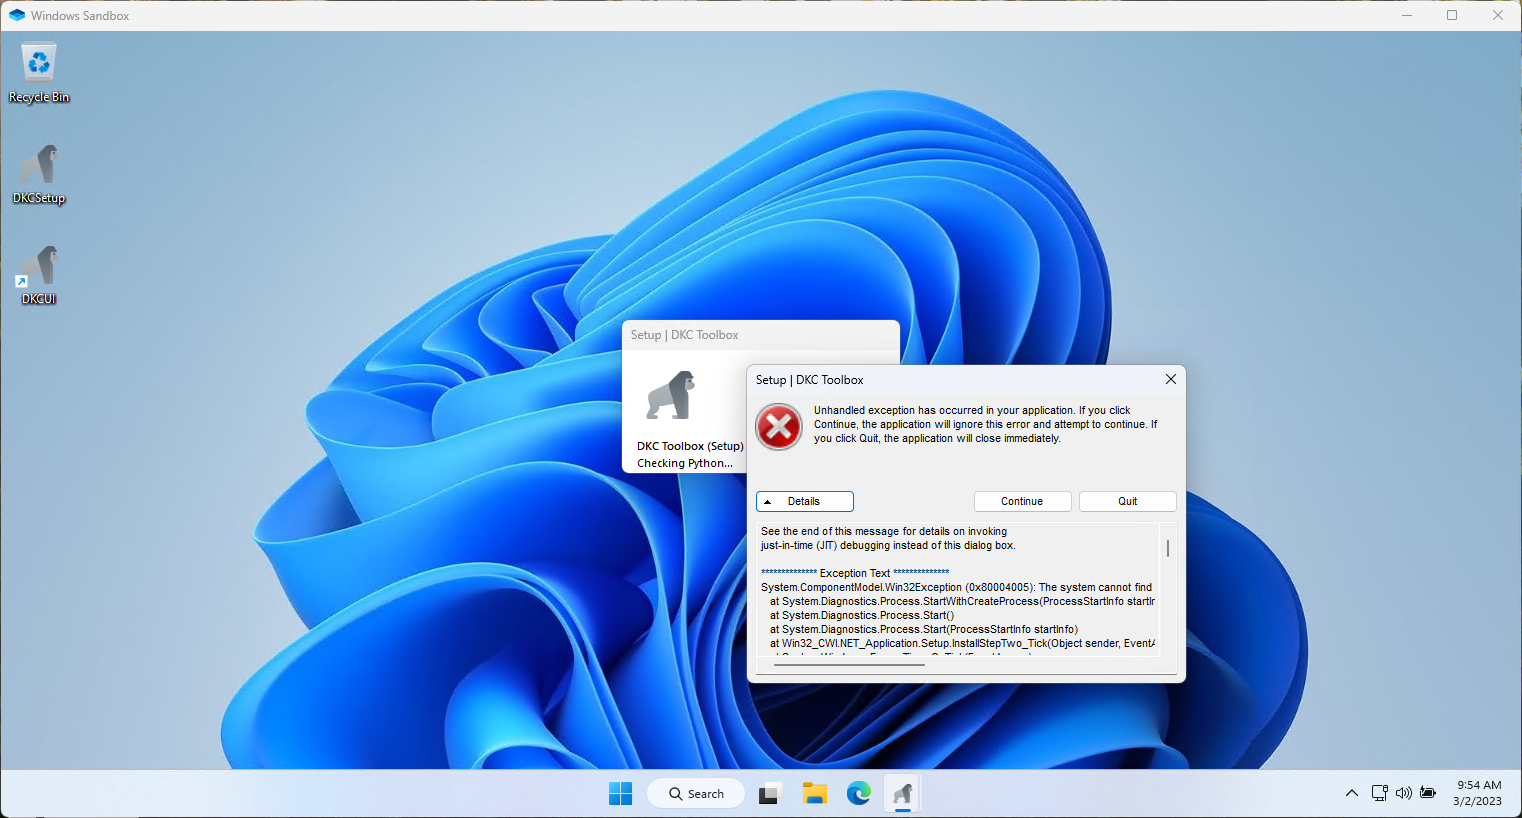
Task: Click the InstallStepTwo_Tick stack trace line
Action: tap(962, 643)
